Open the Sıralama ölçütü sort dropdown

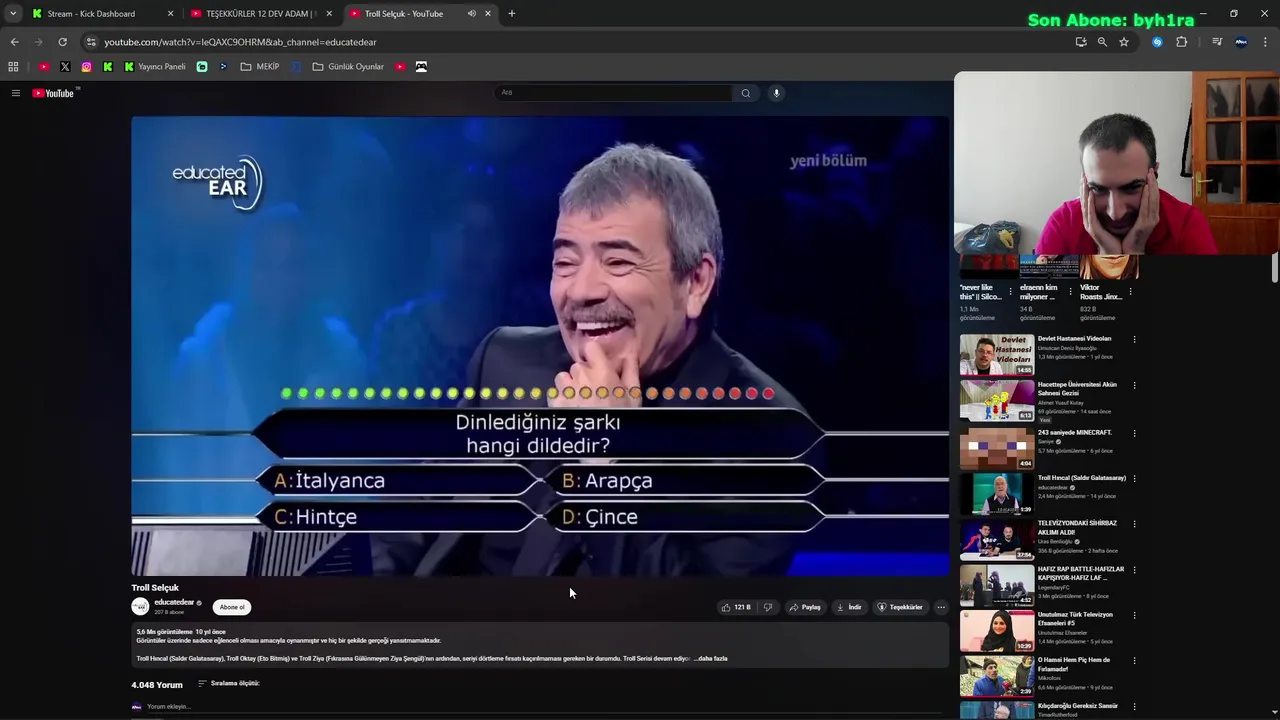tap(229, 684)
